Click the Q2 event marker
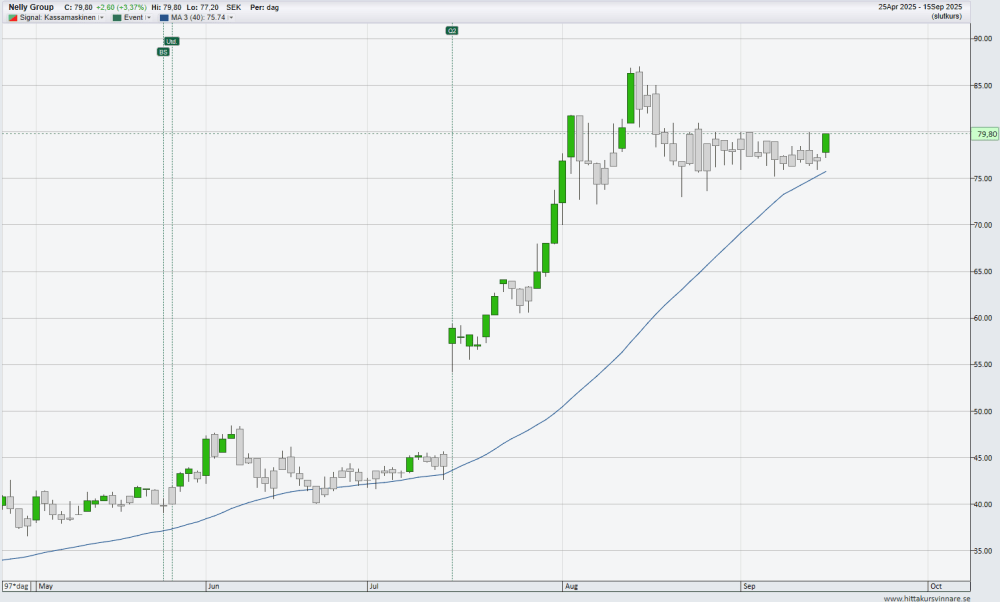1000x602 pixels. click(x=452, y=31)
